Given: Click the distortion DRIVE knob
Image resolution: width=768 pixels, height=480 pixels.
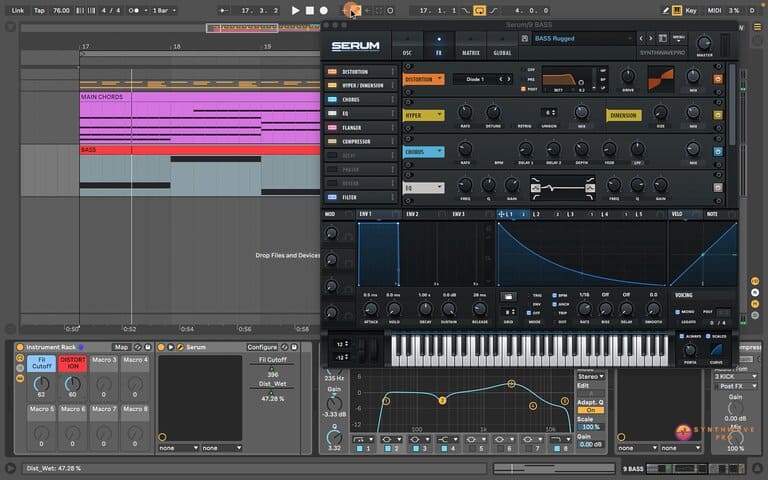Looking at the screenshot, I should pos(628,76).
